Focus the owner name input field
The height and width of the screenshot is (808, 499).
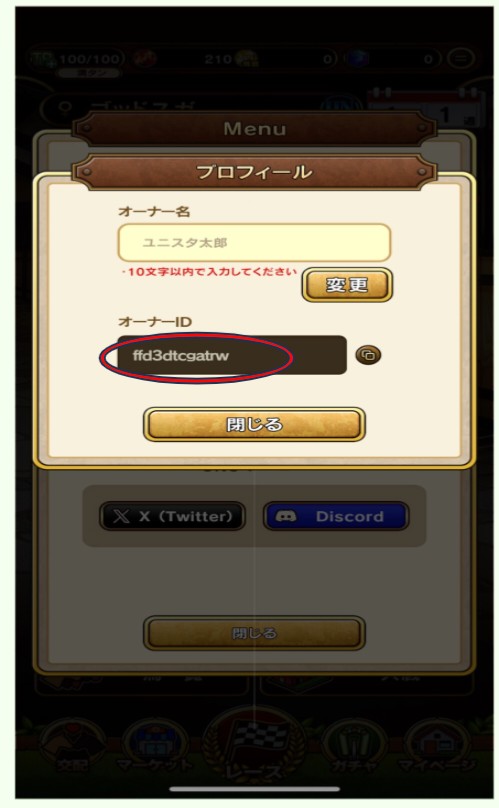[x=254, y=243]
